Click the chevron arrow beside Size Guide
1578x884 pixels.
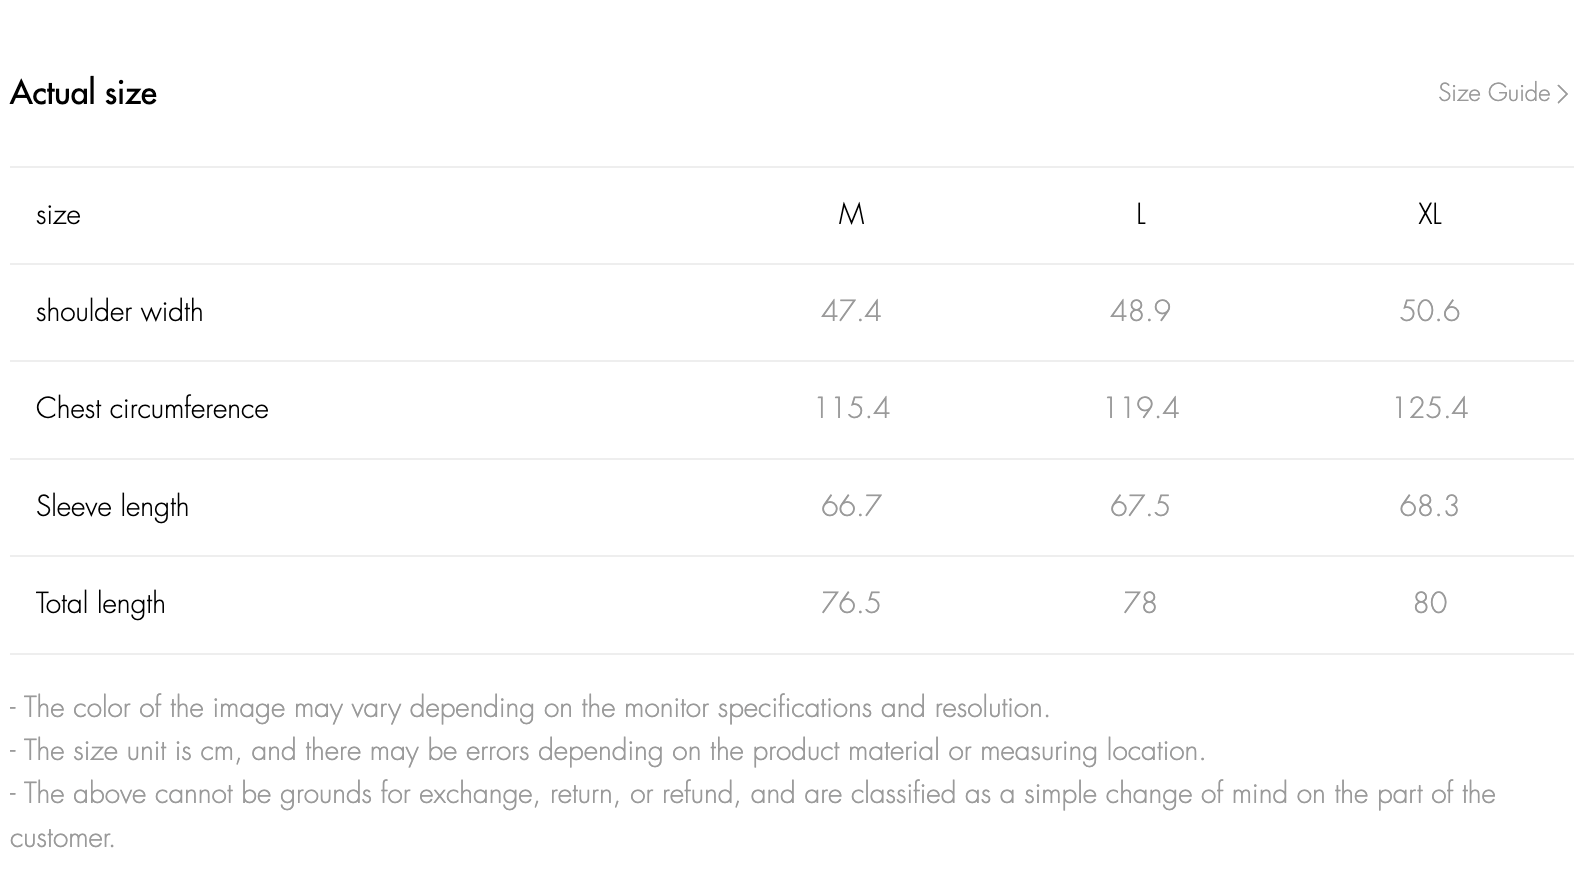click(1563, 94)
